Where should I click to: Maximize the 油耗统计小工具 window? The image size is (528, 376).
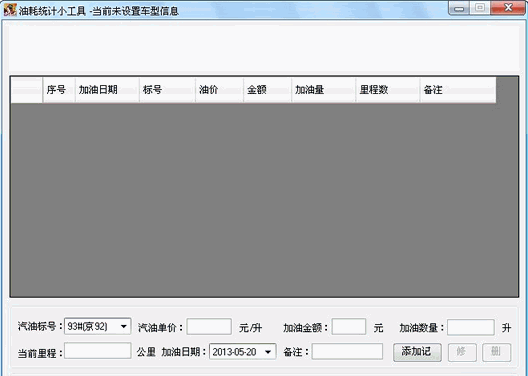[480, 8]
